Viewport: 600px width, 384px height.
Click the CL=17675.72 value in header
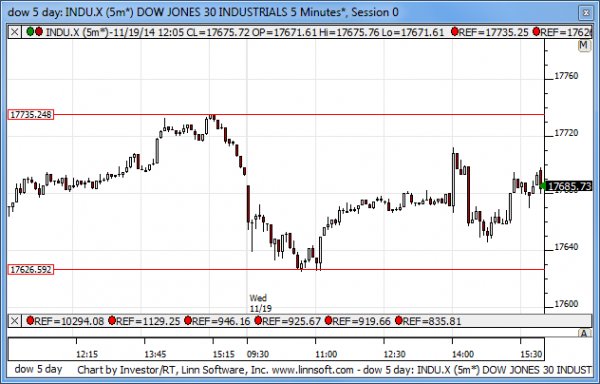pyautogui.click(x=218, y=32)
